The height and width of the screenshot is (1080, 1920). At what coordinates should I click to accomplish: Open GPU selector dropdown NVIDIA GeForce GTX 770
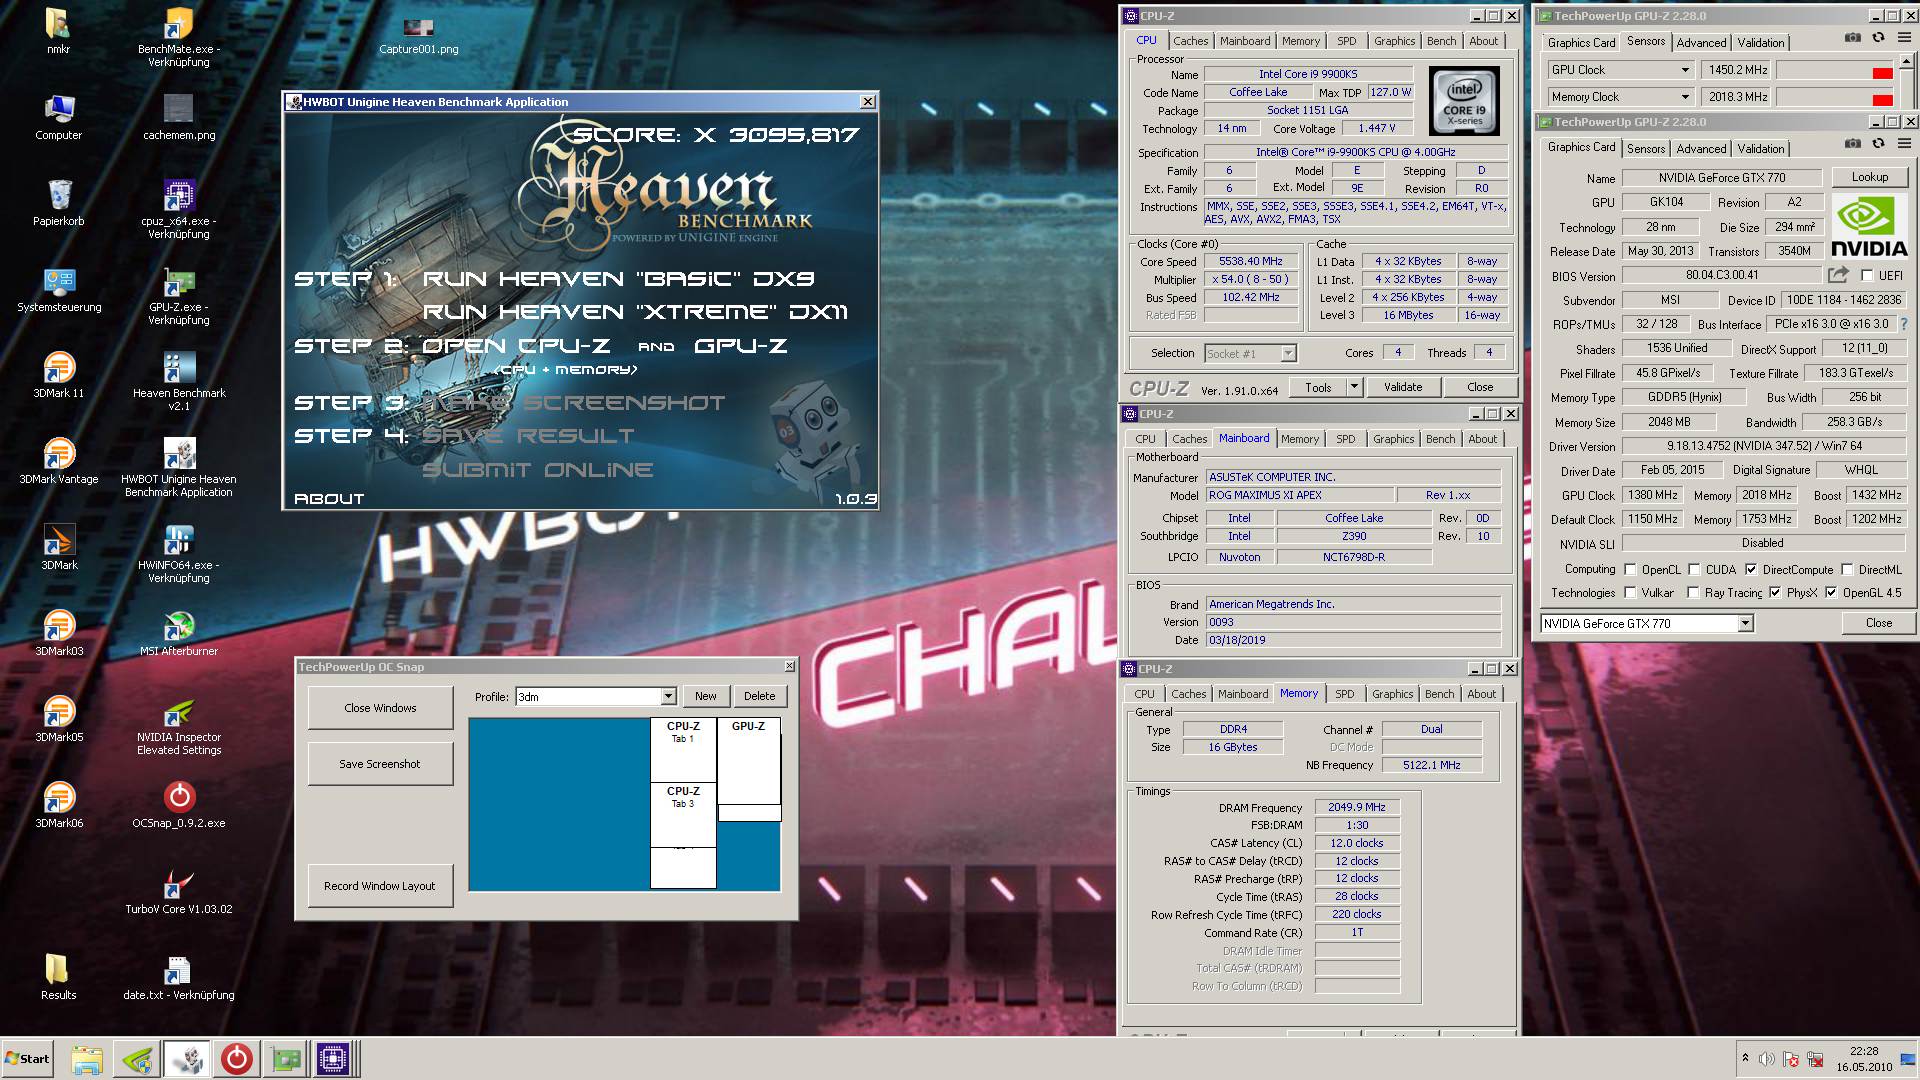pyautogui.click(x=1745, y=623)
